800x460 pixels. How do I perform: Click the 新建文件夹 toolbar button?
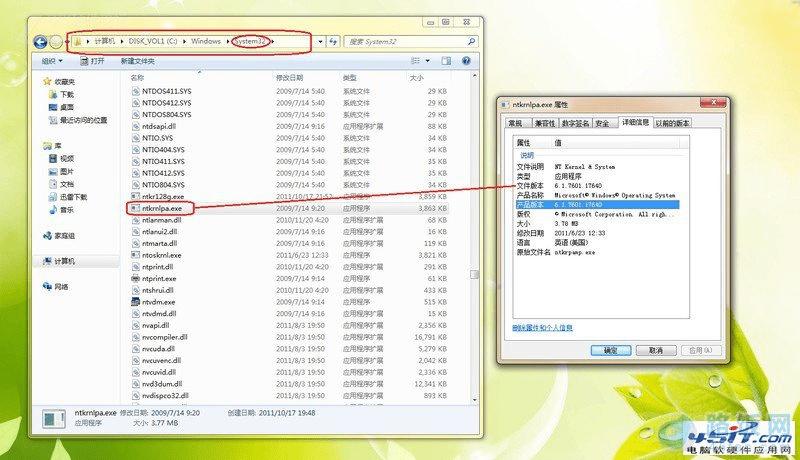coord(137,61)
